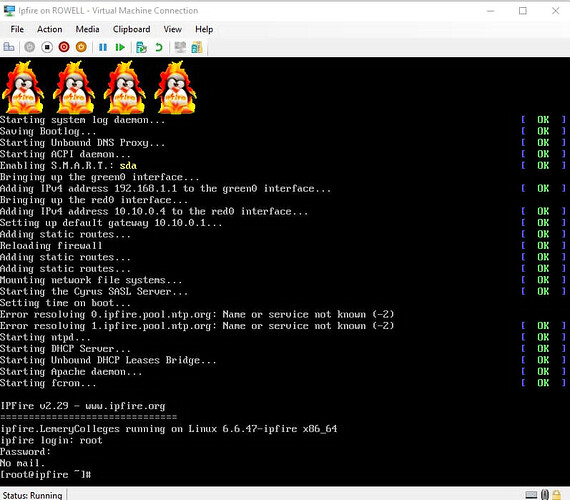Screen dimensions: 570x500
Task: Open the Help menu
Action: 204,29
